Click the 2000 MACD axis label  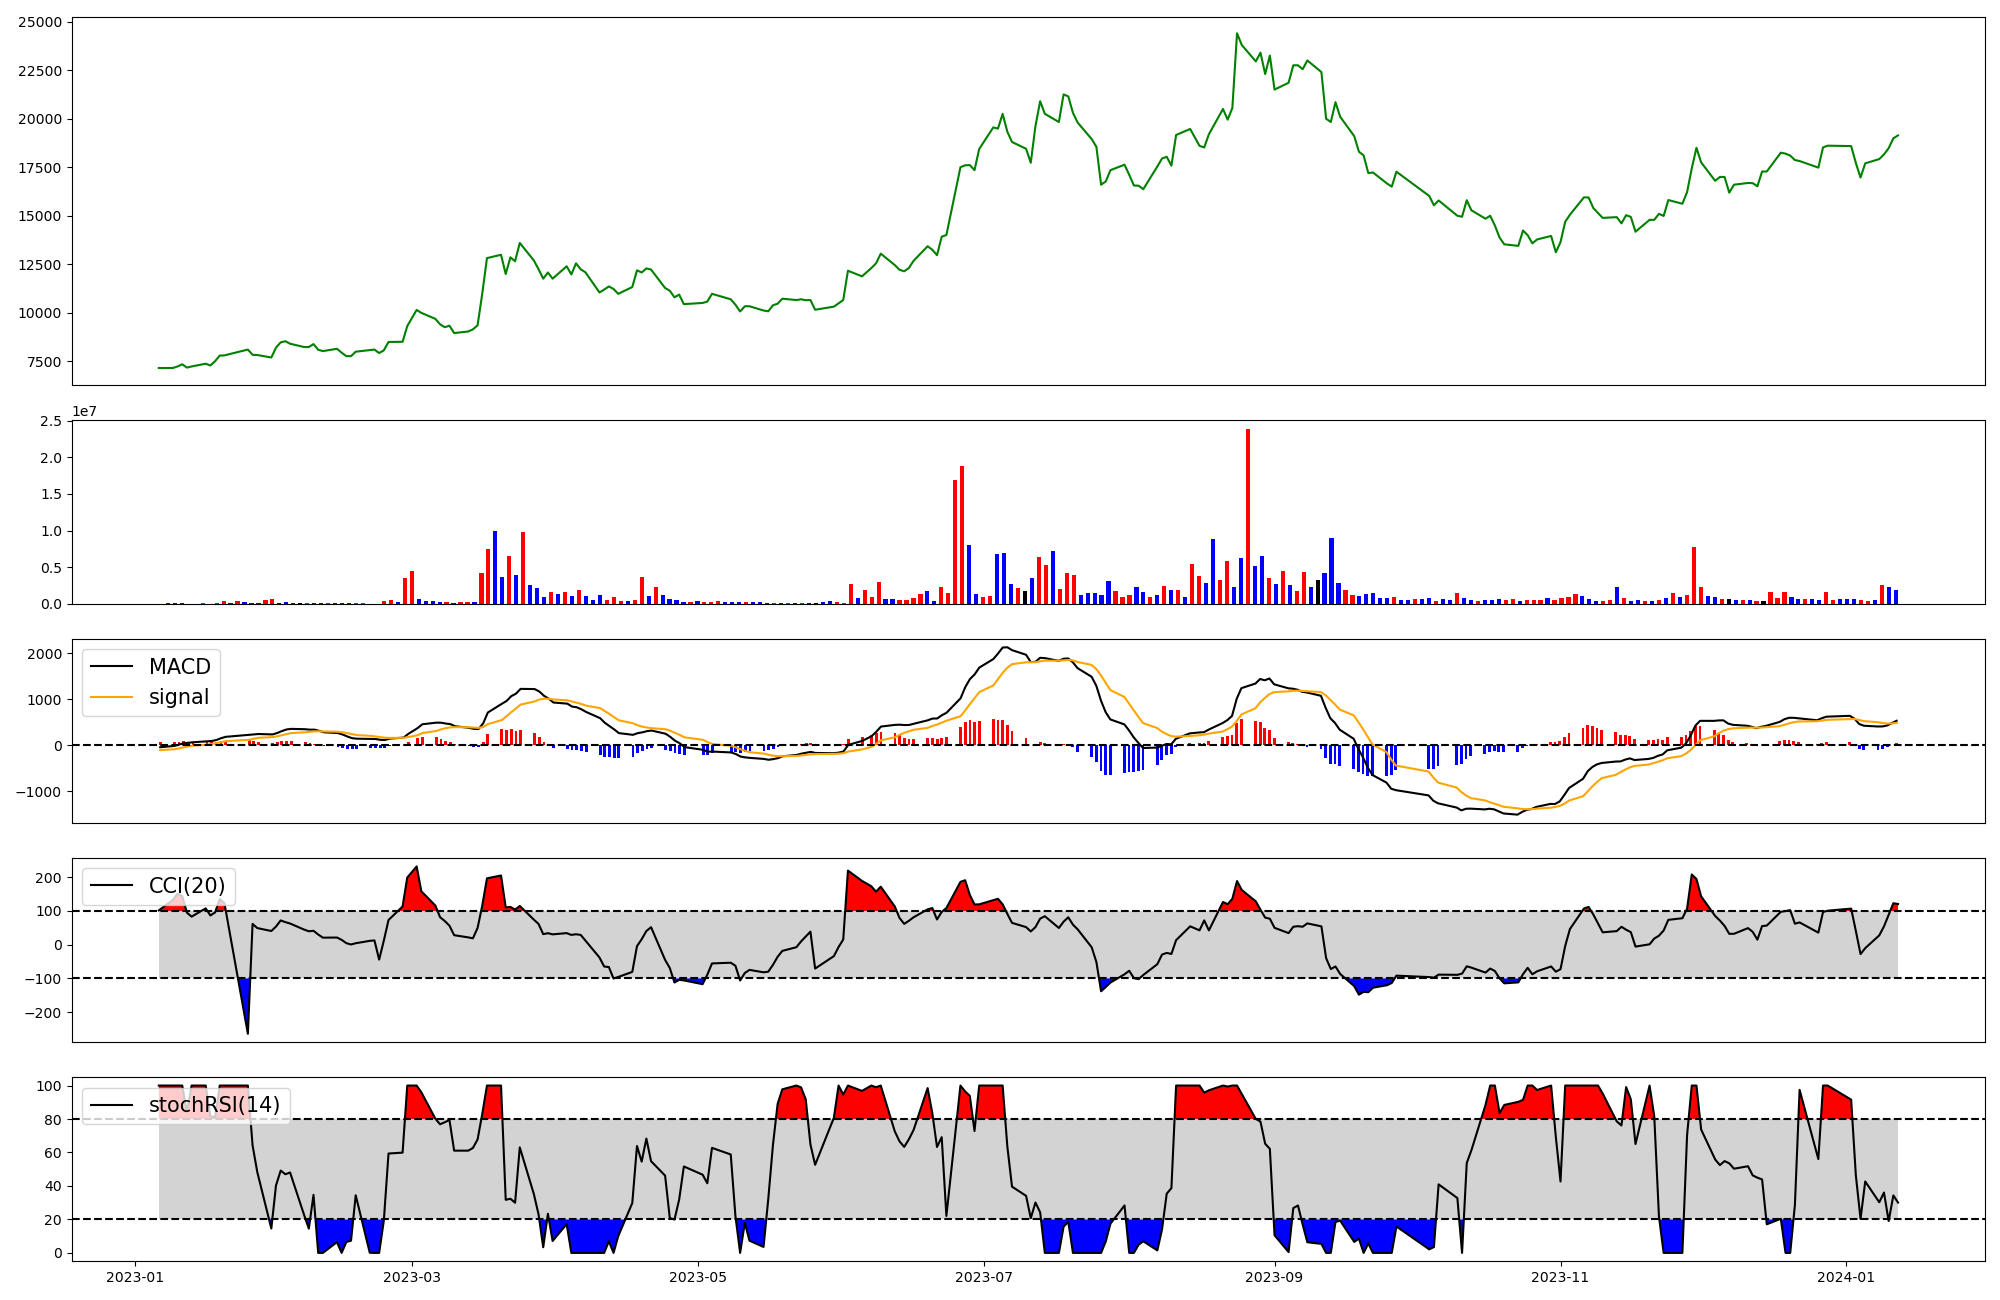[44, 654]
